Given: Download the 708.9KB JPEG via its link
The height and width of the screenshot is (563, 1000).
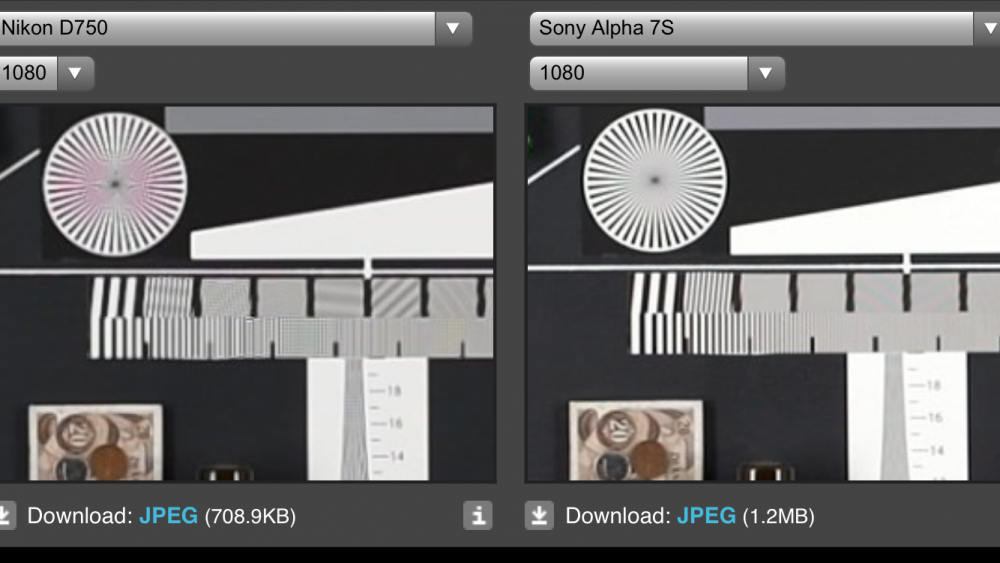Looking at the screenshot, I should (x=168, y=516).
